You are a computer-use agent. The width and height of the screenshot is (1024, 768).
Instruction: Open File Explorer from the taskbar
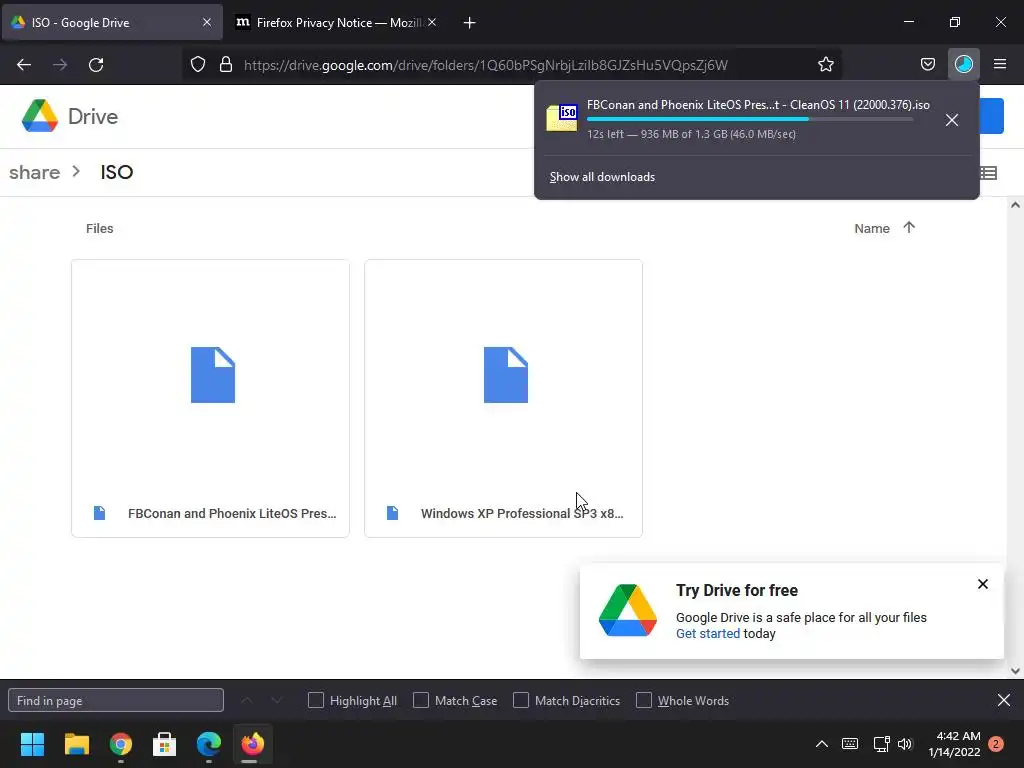click(76, 744)
